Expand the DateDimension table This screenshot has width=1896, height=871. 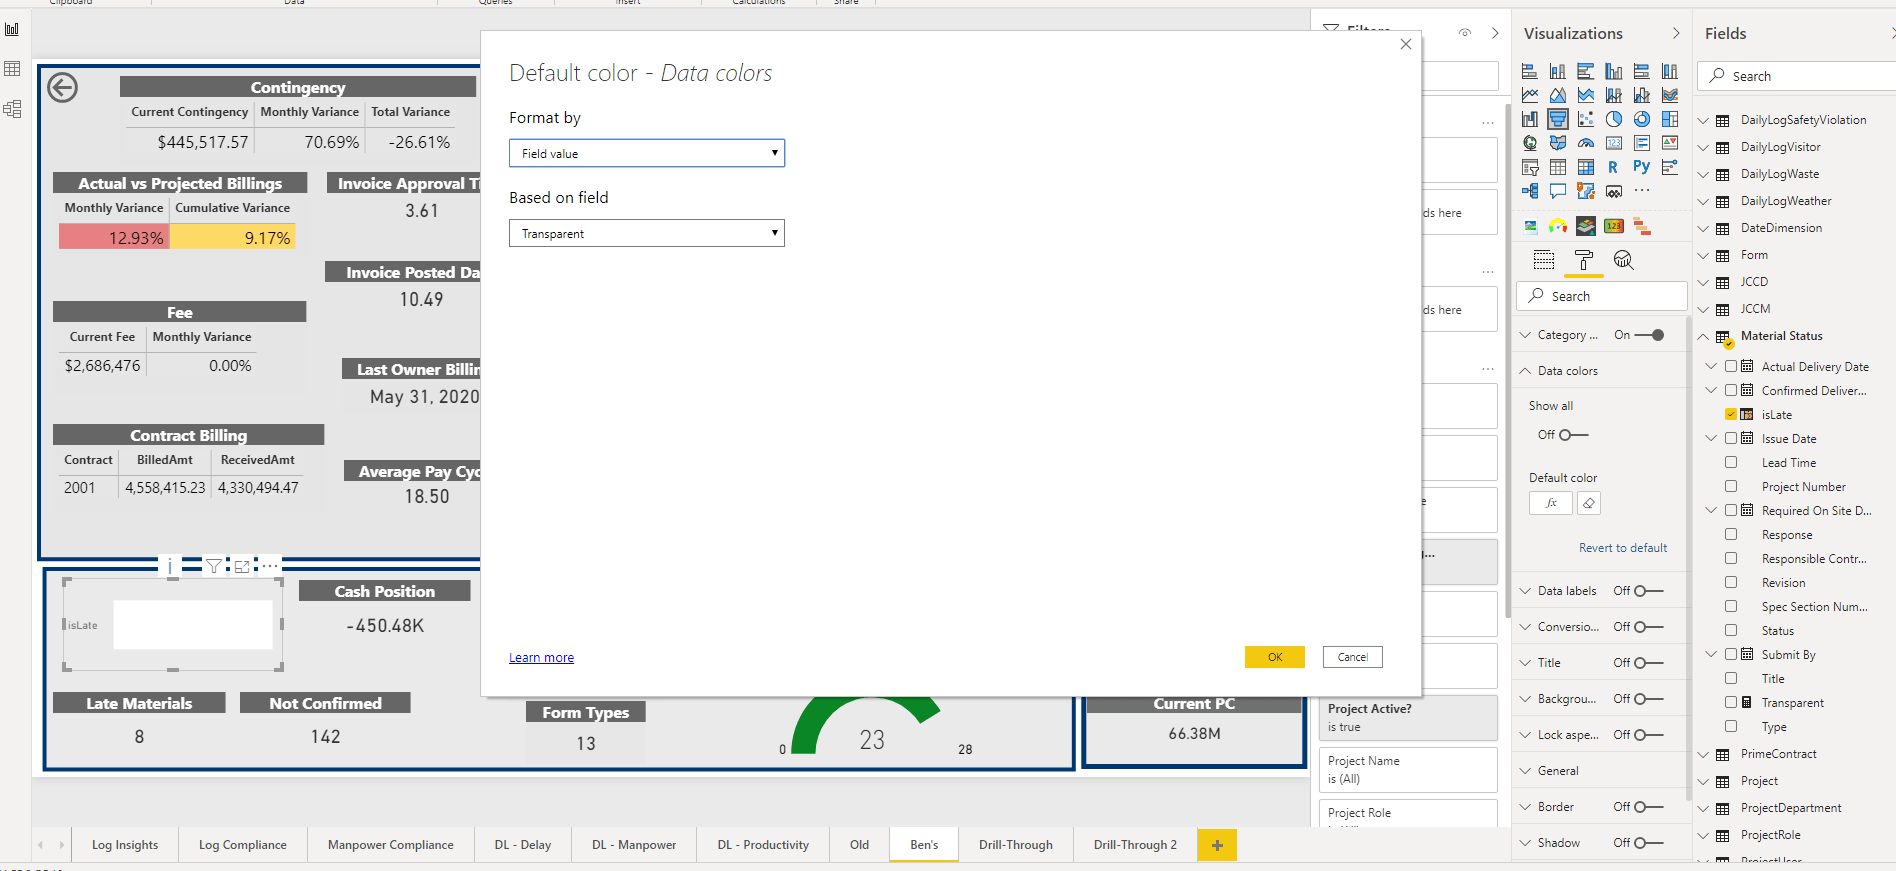[x=1703, y=228]
